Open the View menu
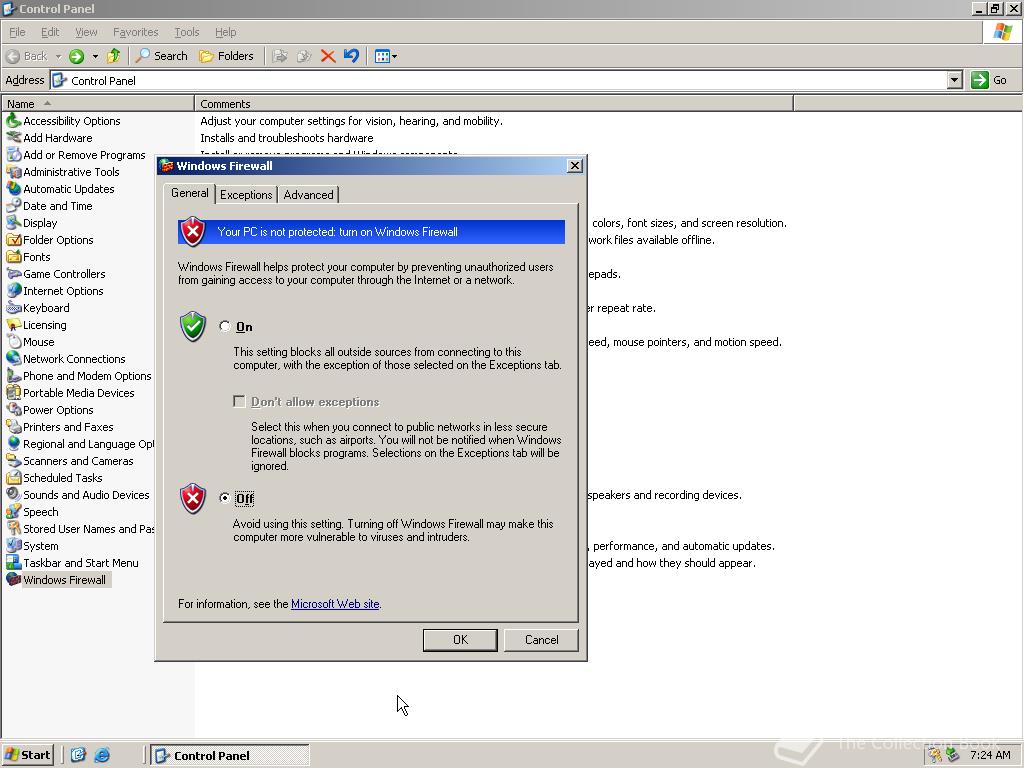The width and height of the screenshot is (1024, 768). click(86, 32)
